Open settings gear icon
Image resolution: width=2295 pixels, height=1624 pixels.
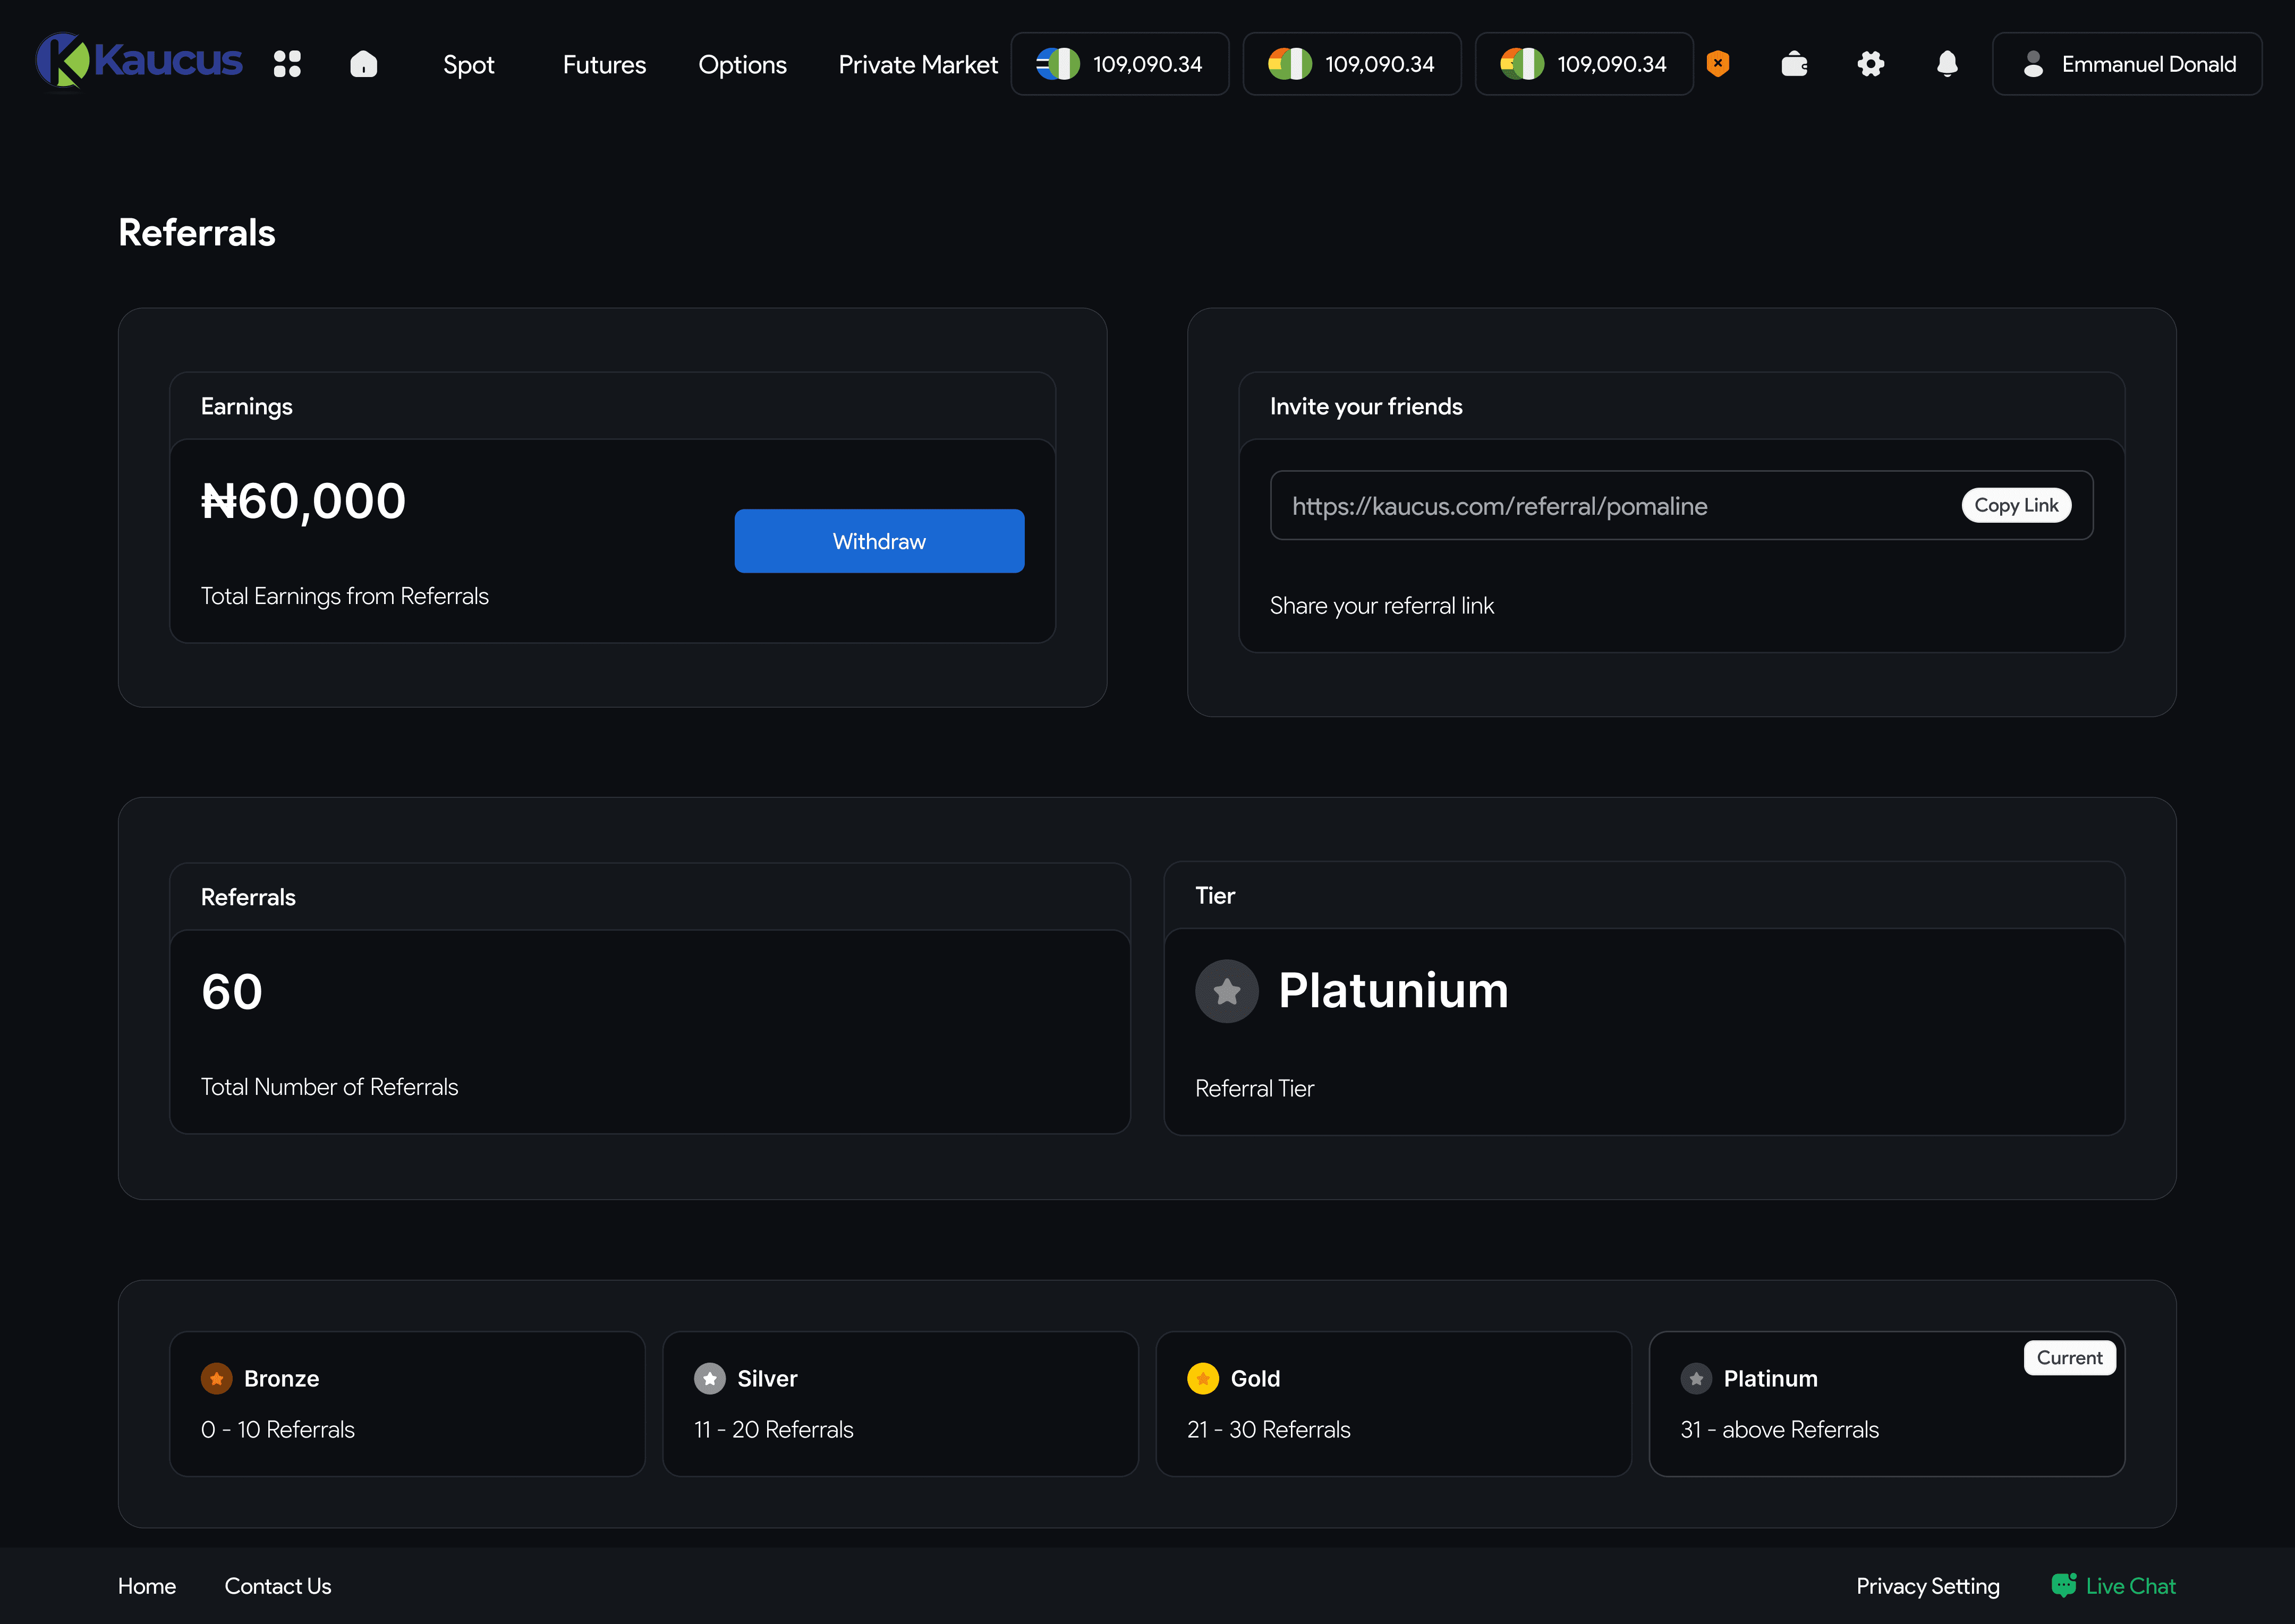(1870, 64)
